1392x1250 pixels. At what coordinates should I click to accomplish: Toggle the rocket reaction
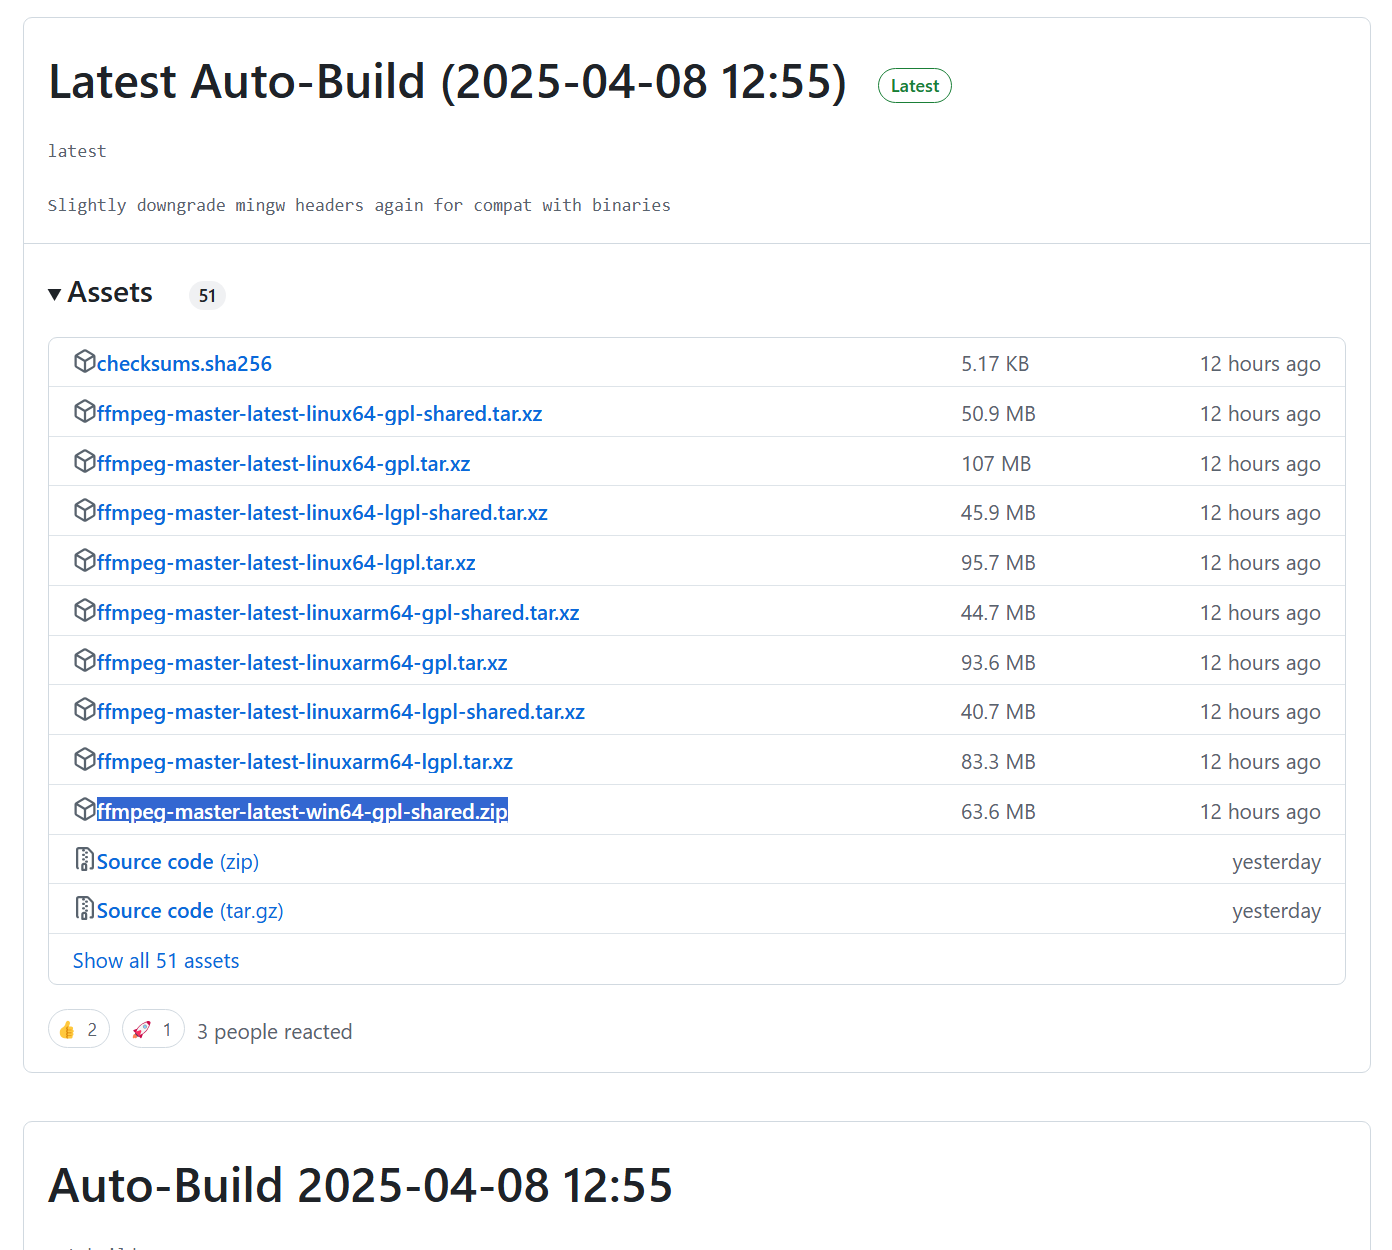[x=153, y=1029]
